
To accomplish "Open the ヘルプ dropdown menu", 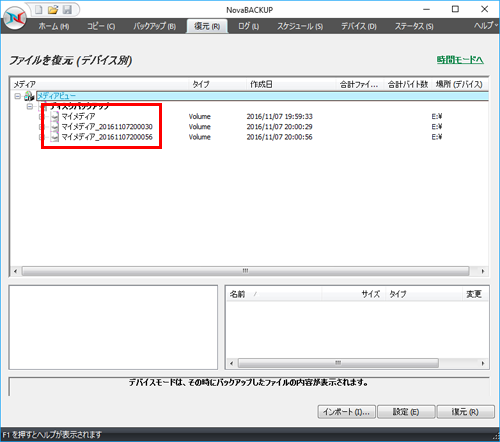I will coord(486,25).
